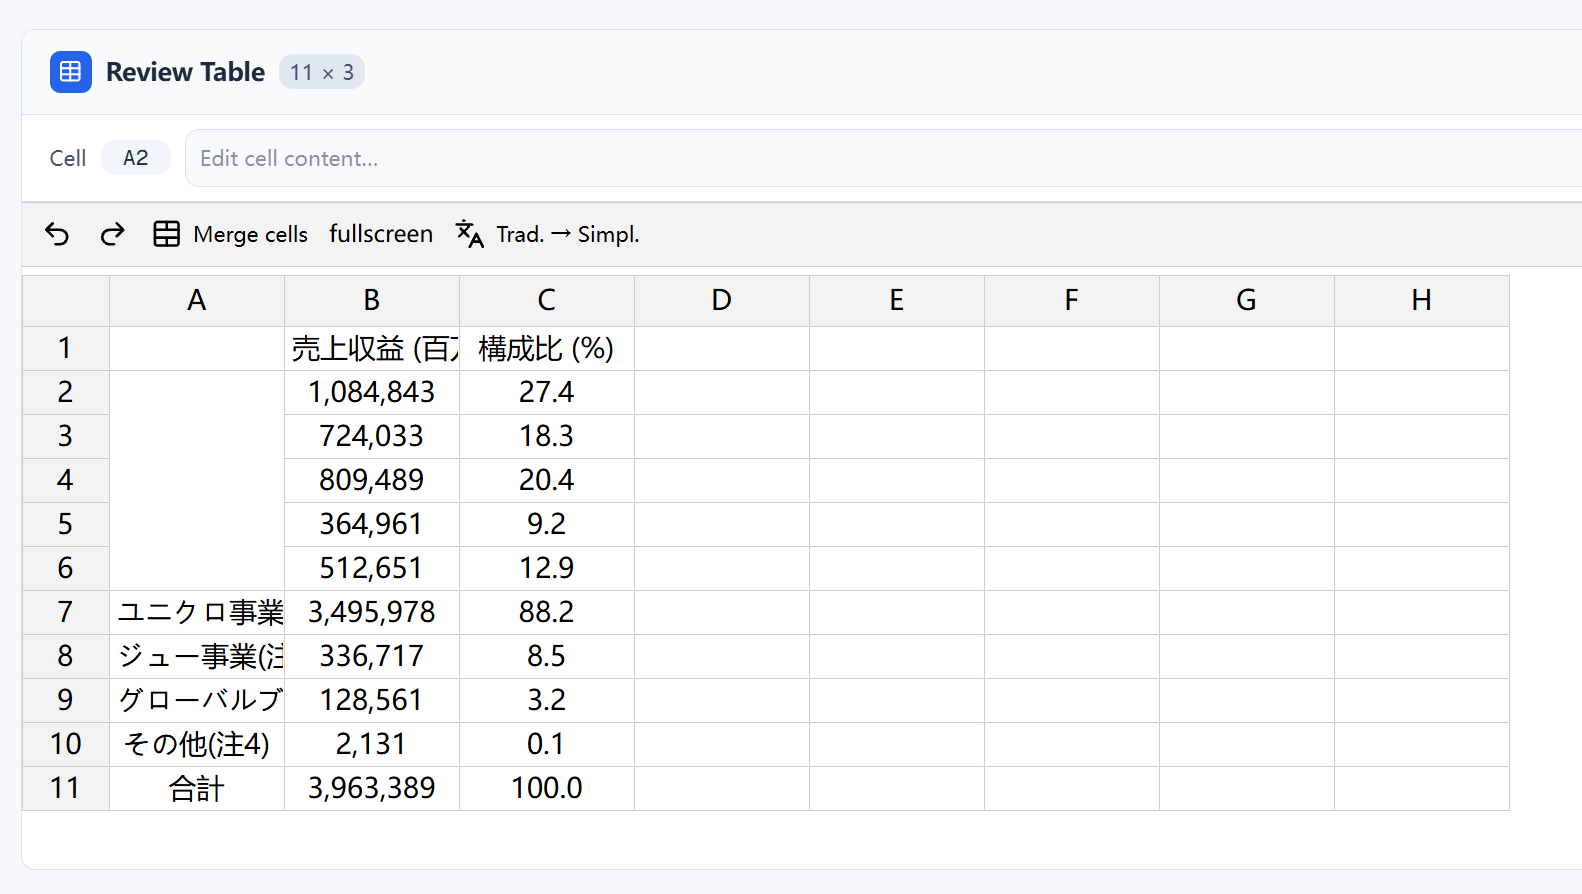Select cell labeled その他(注4)

point(197,745)
